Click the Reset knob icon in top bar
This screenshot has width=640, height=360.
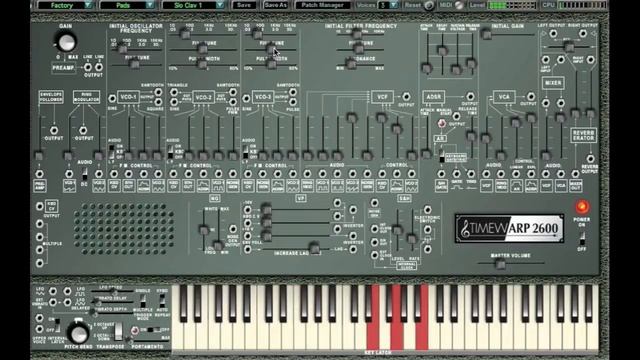coord(429,5)
